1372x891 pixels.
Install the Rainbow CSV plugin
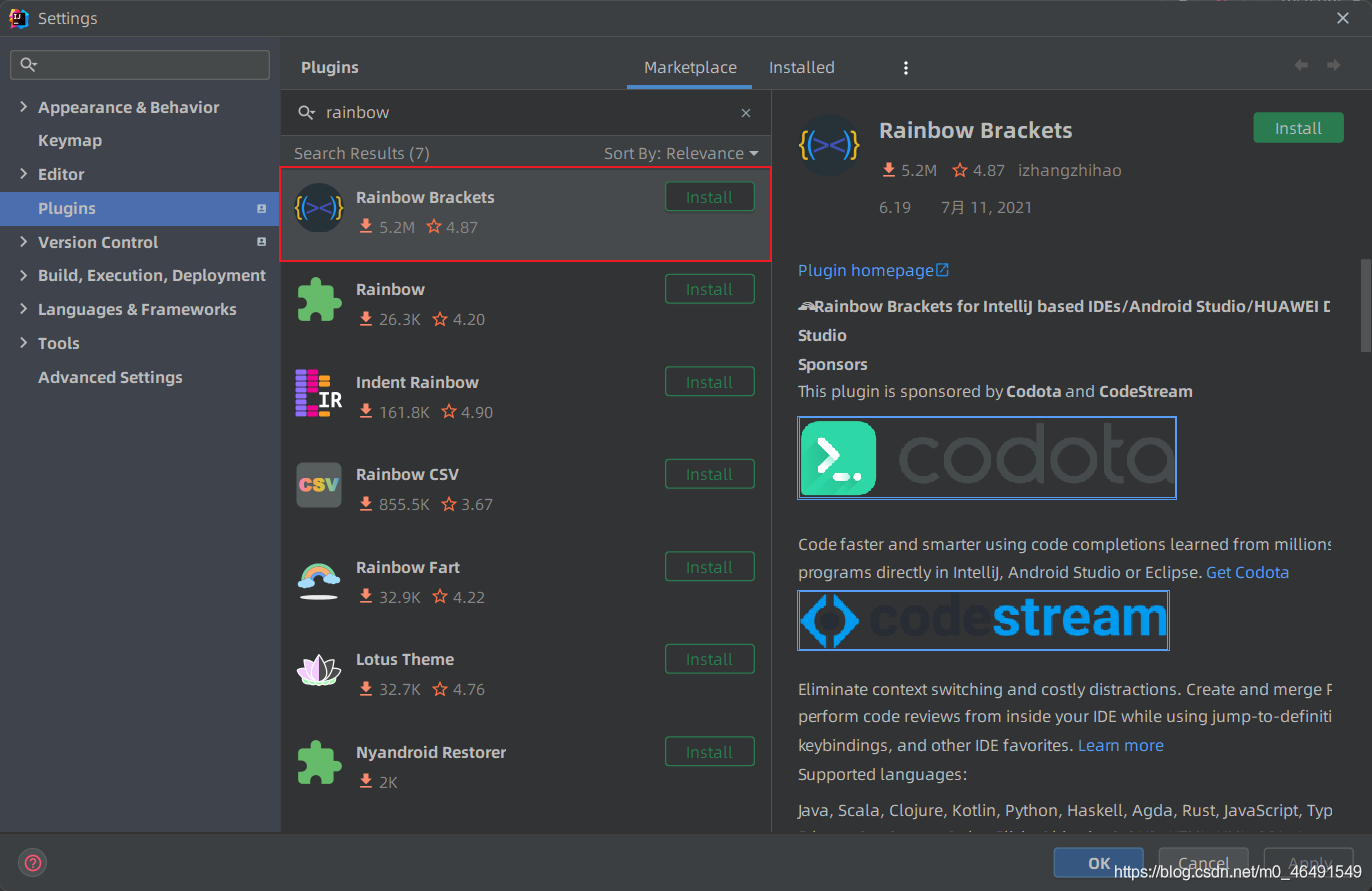coord(709,474)
